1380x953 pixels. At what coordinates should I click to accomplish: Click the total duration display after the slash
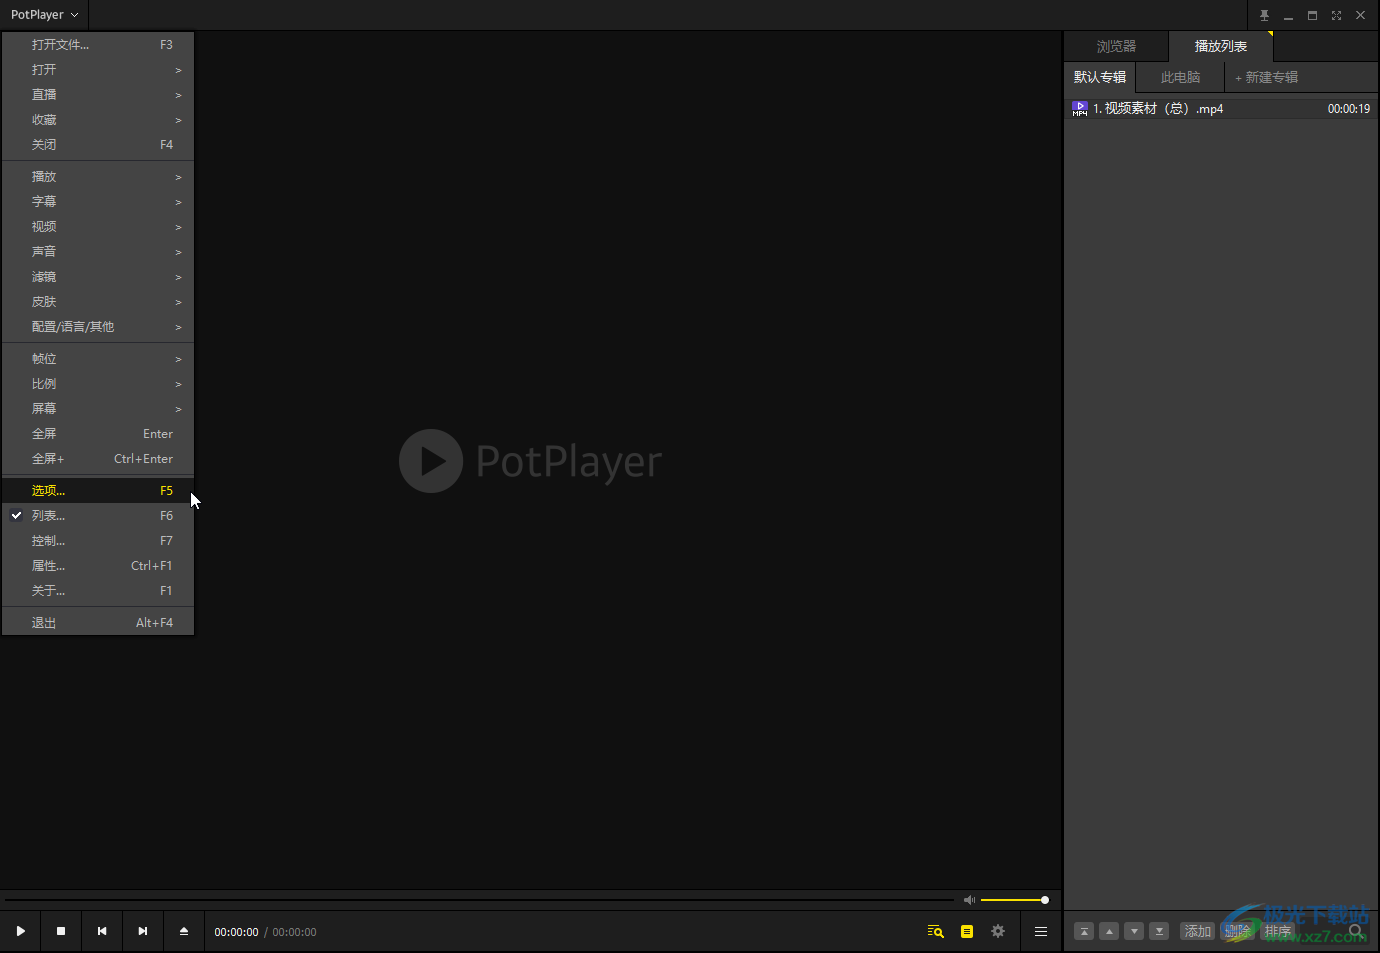tap(294, 932)
